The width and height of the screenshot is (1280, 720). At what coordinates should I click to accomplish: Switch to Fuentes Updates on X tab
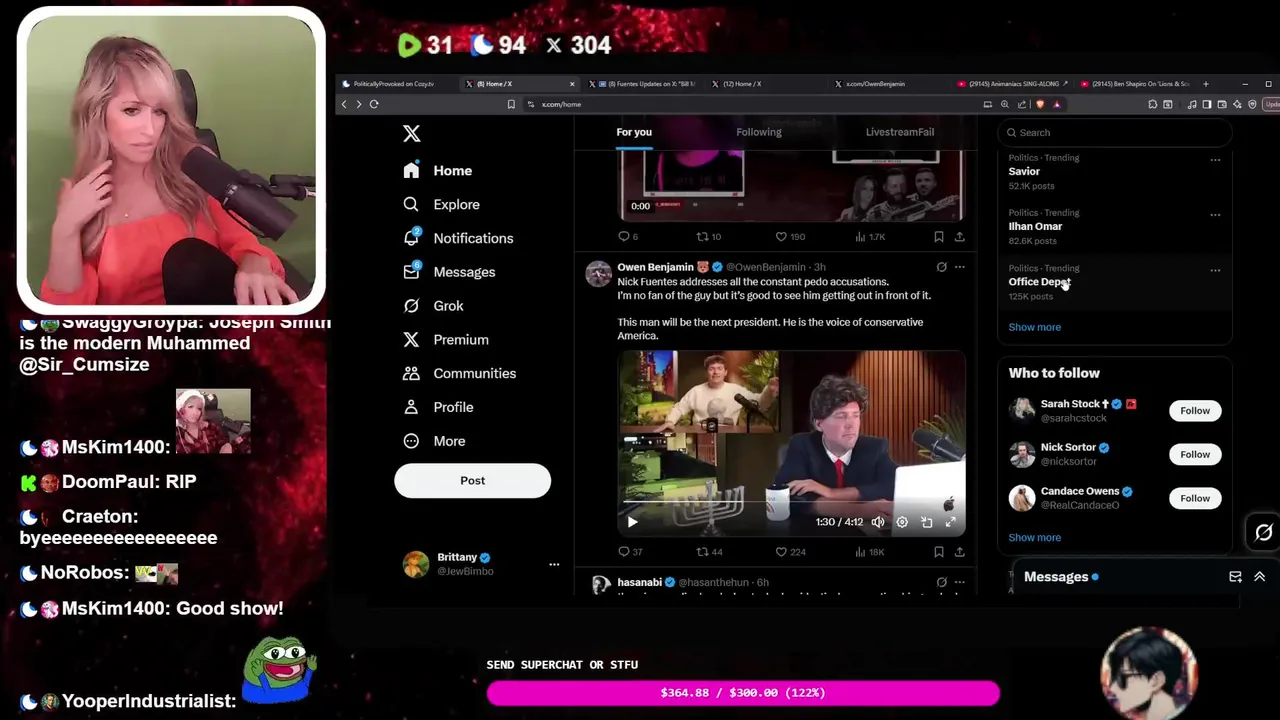point(642,84)
